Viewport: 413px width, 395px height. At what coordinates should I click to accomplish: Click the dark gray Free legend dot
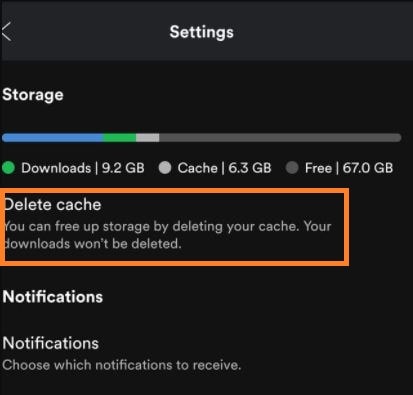click(x=292, y=168)
